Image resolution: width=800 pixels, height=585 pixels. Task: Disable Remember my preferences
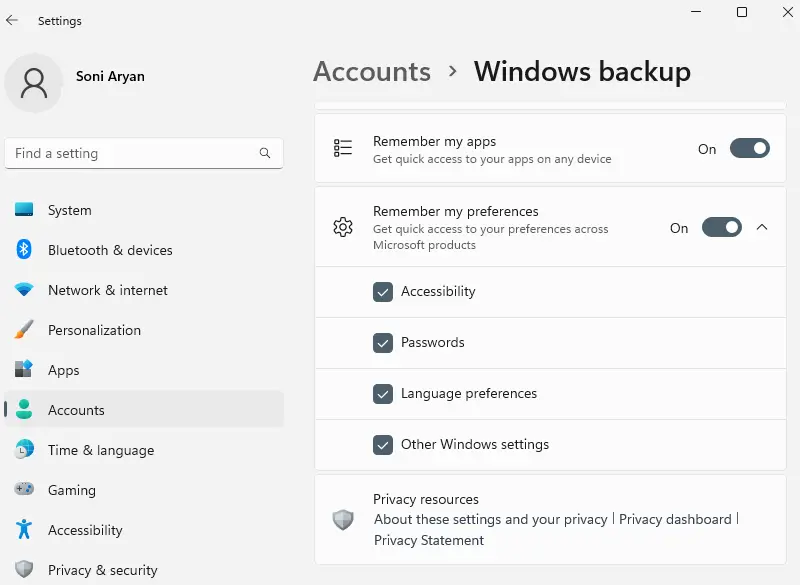[721, 227]
